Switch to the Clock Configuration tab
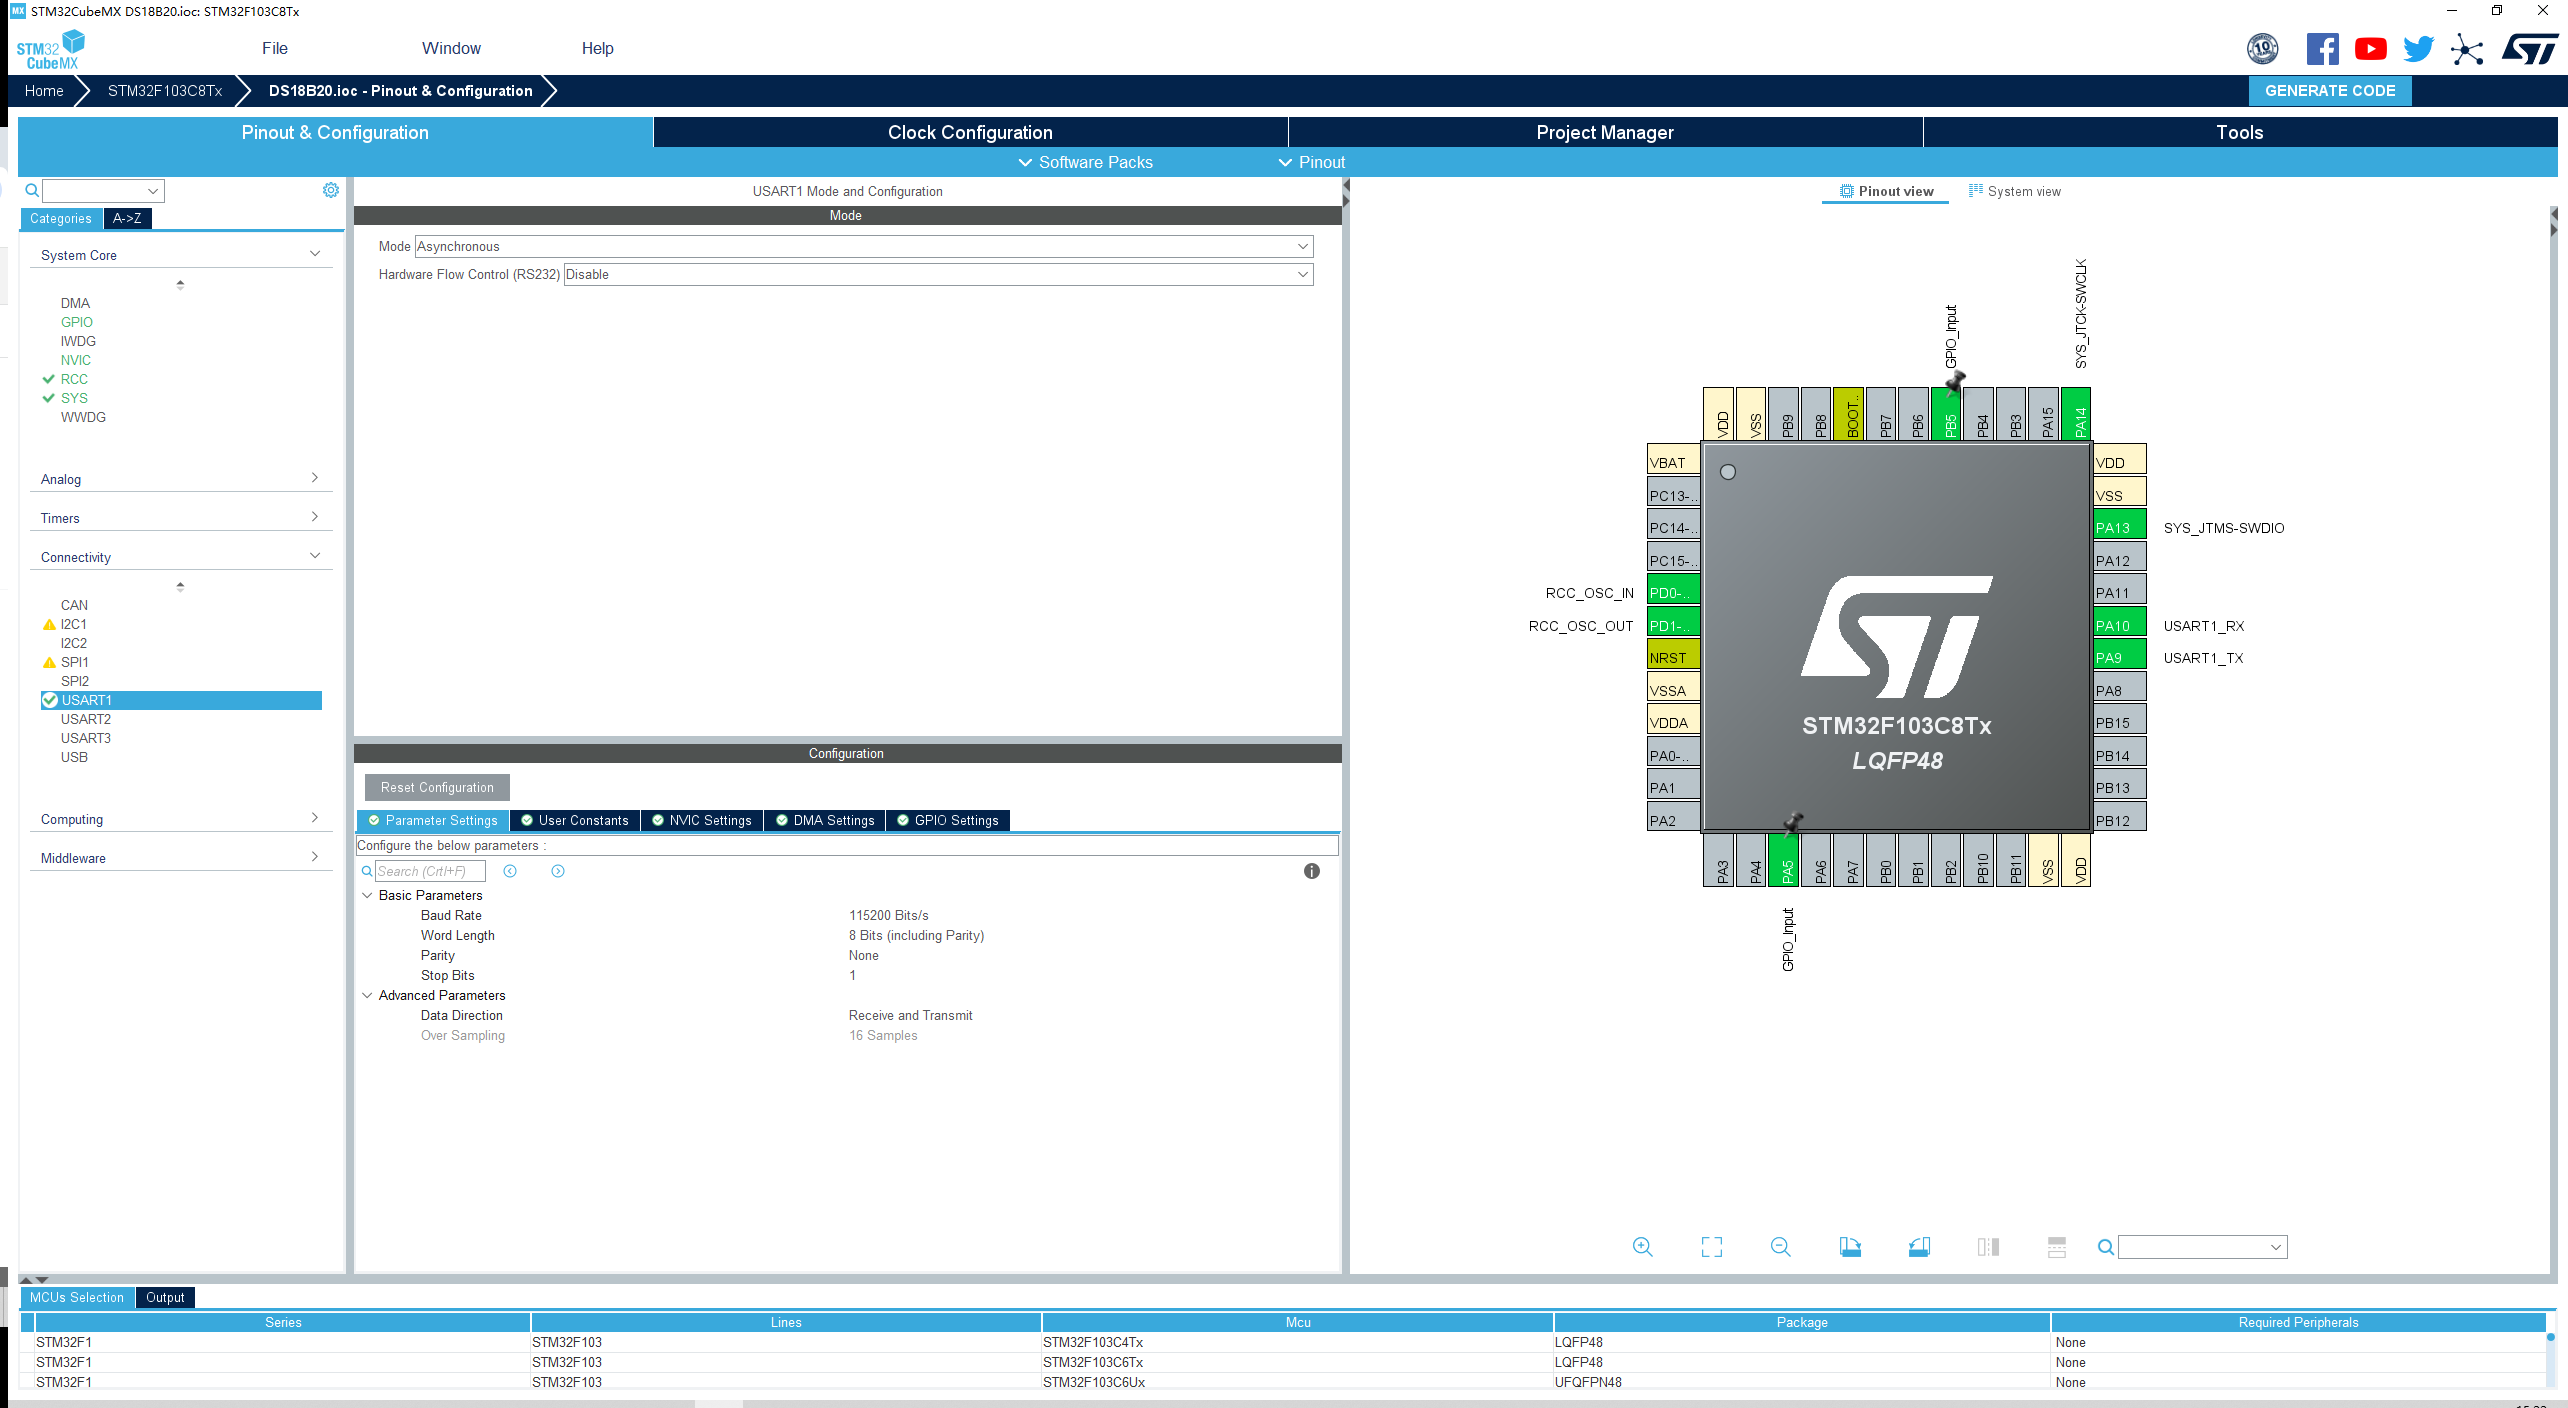This screenshot has width=2568, height=1408. (968, 132)
